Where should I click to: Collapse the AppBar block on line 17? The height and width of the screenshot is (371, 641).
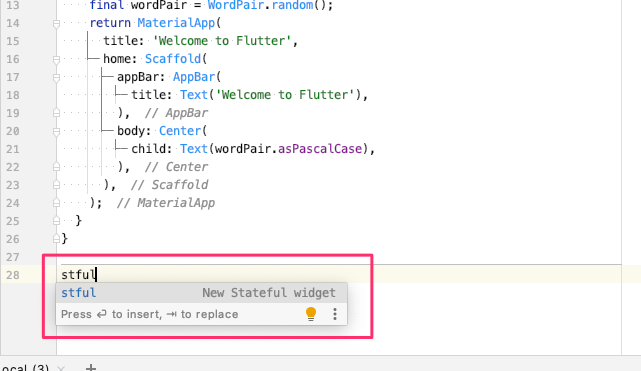(56, 78)
